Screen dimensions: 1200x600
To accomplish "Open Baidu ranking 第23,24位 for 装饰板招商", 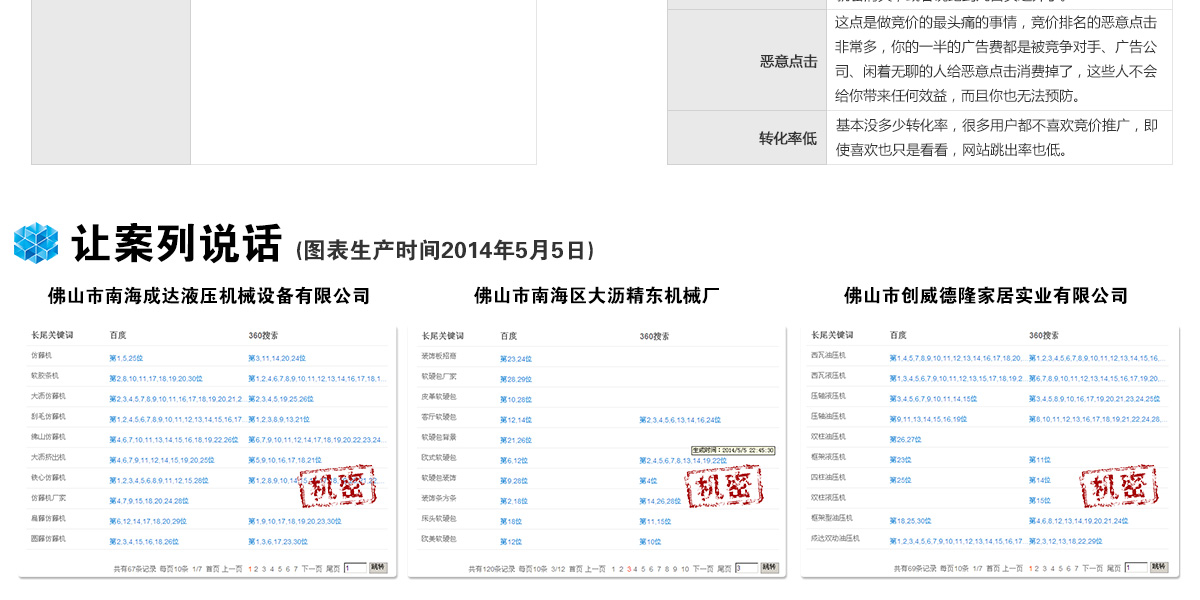I will (516, 358).
